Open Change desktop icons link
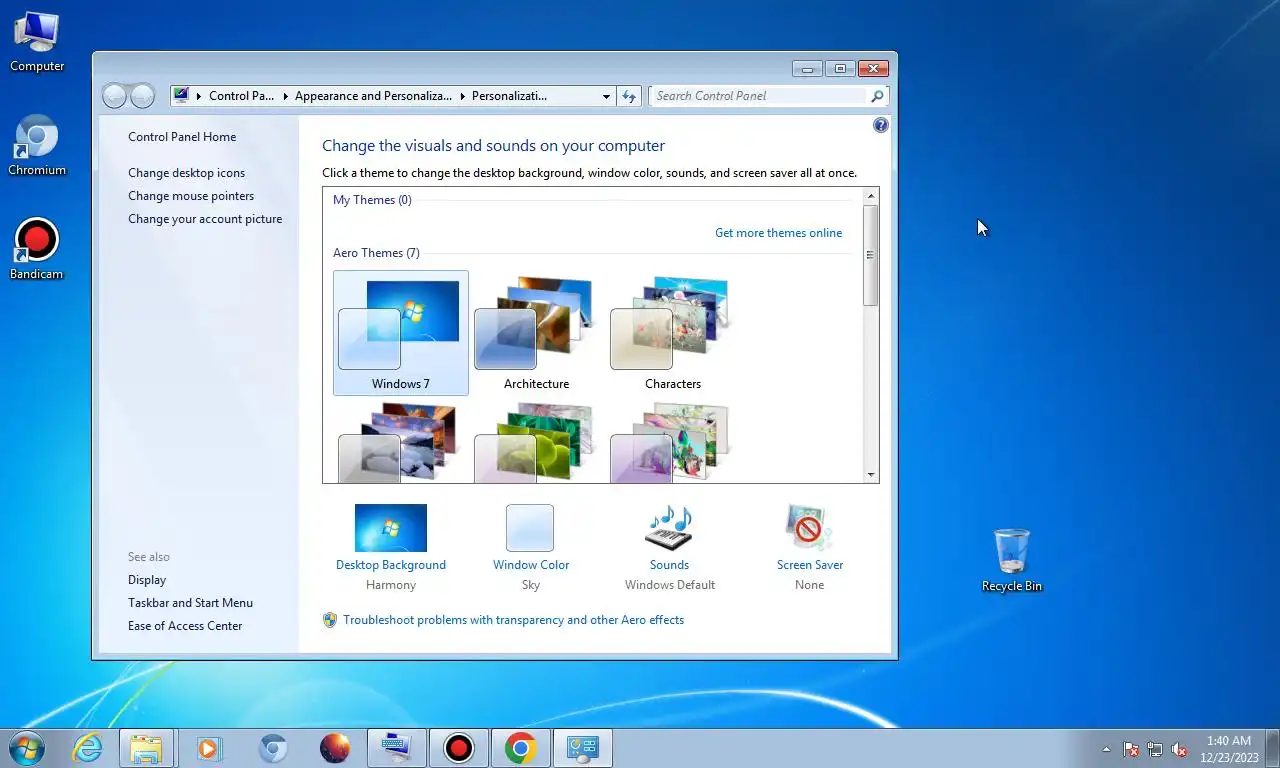The height and width of the screenshot is (768, 1280). pyautogui.click(x=186, y=173)
